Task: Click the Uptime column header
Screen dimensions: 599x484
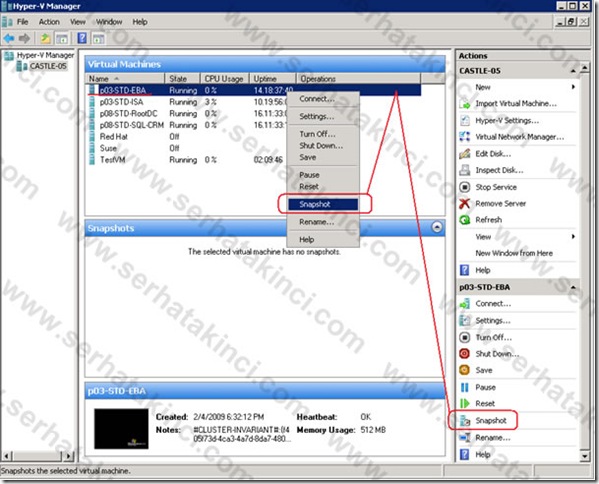Action: tap(273, 79)
